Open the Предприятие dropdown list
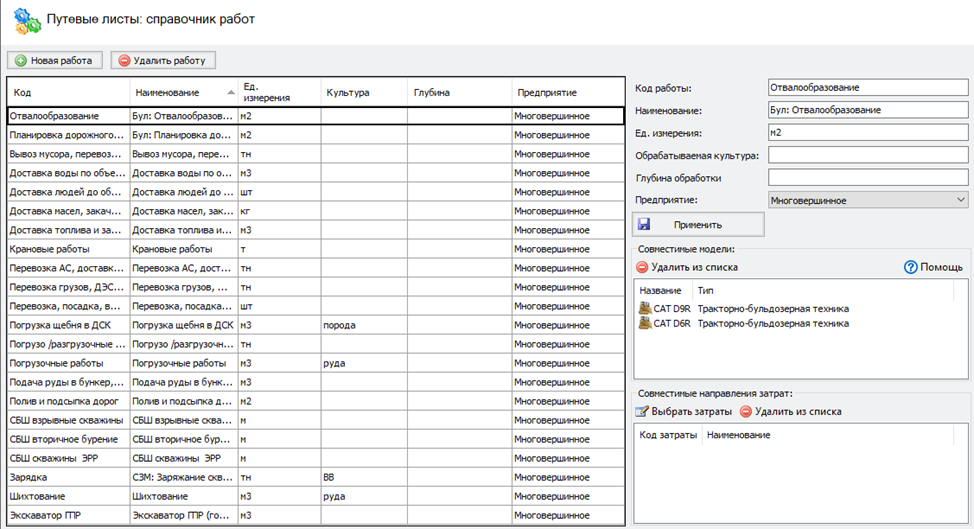Viewport: 974px width, 529px height. click(x=961, y=200)
